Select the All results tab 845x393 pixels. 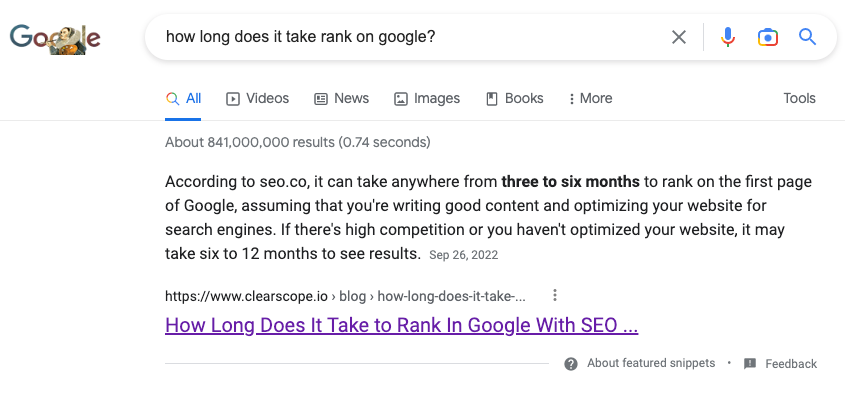[183, 99]
